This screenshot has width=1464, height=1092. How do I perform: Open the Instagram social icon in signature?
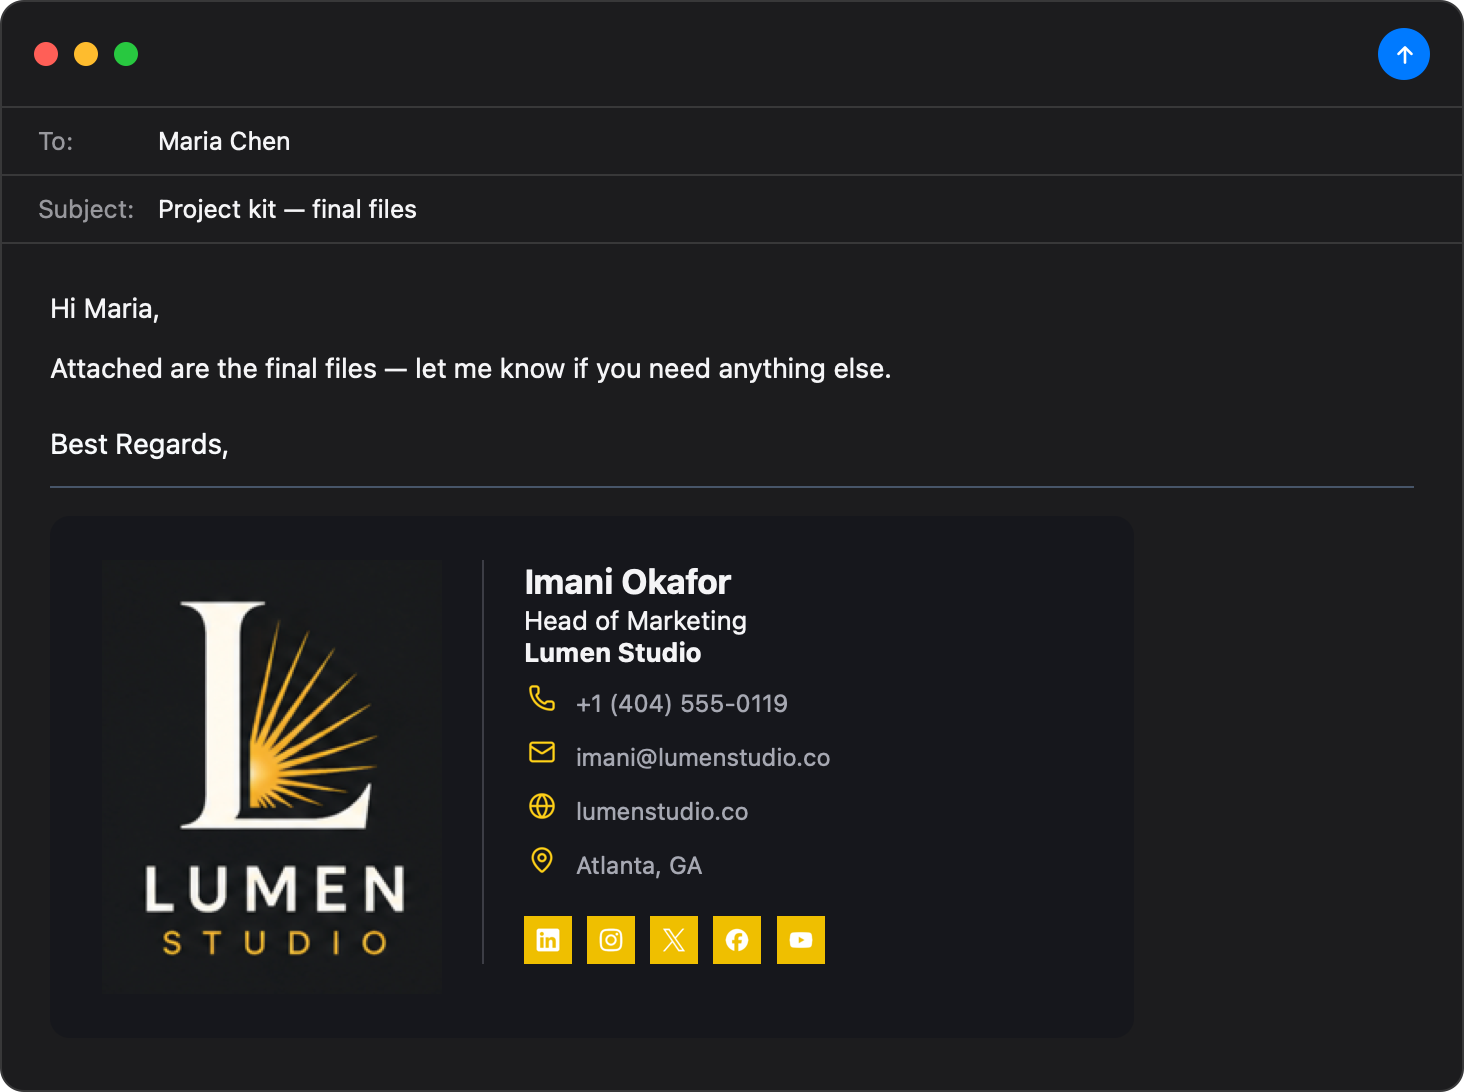[611, 940]
